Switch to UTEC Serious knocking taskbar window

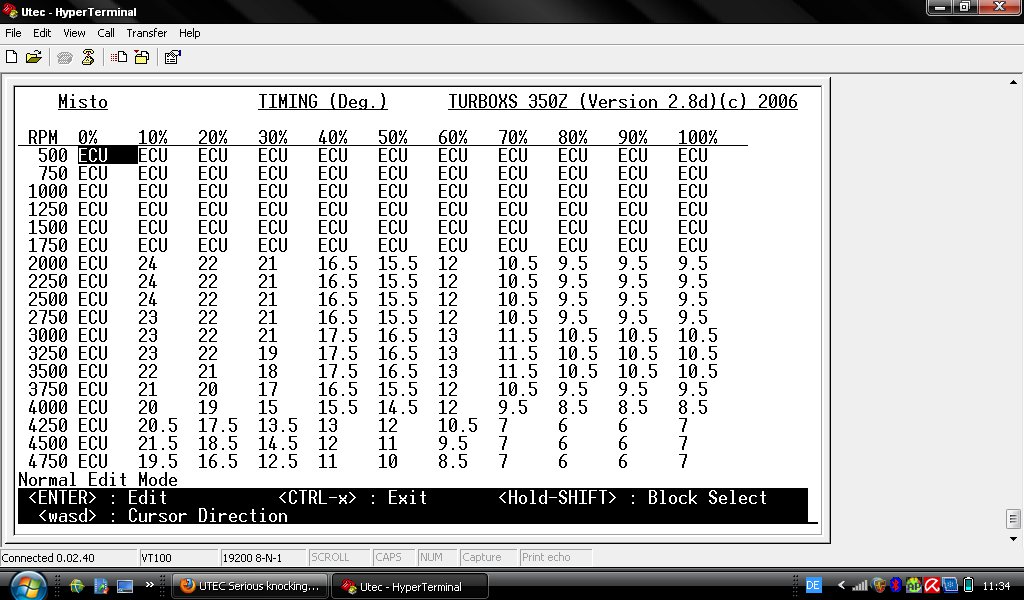(x=250, y=586)
